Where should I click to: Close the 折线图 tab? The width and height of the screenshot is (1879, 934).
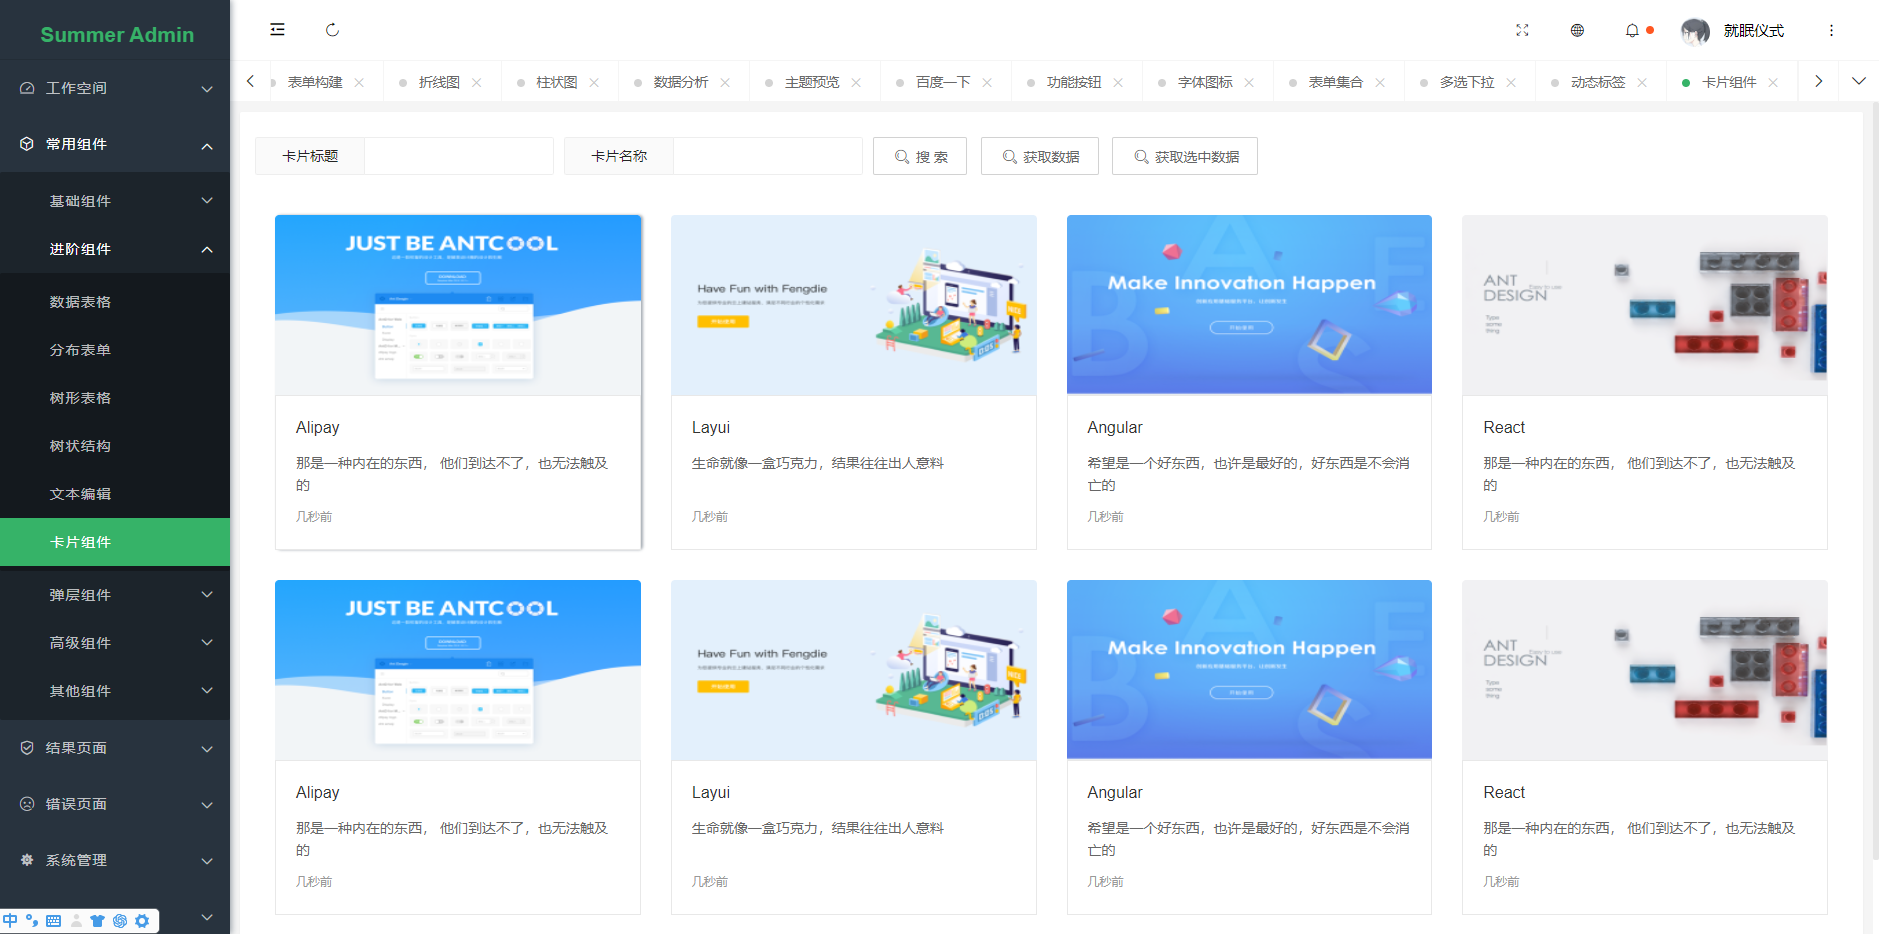pyautogui.click(x=477, y=82)
